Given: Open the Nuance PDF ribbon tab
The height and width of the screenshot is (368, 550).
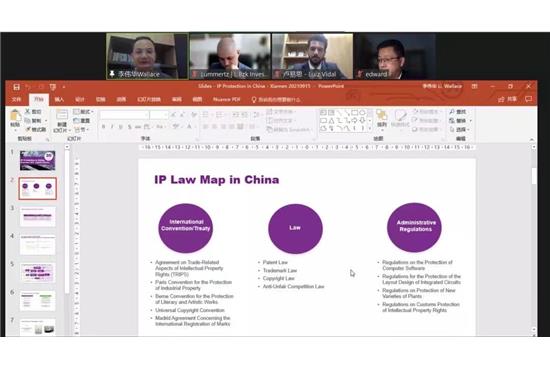Looking at the screenshot, I should click(x=227, y=100).
